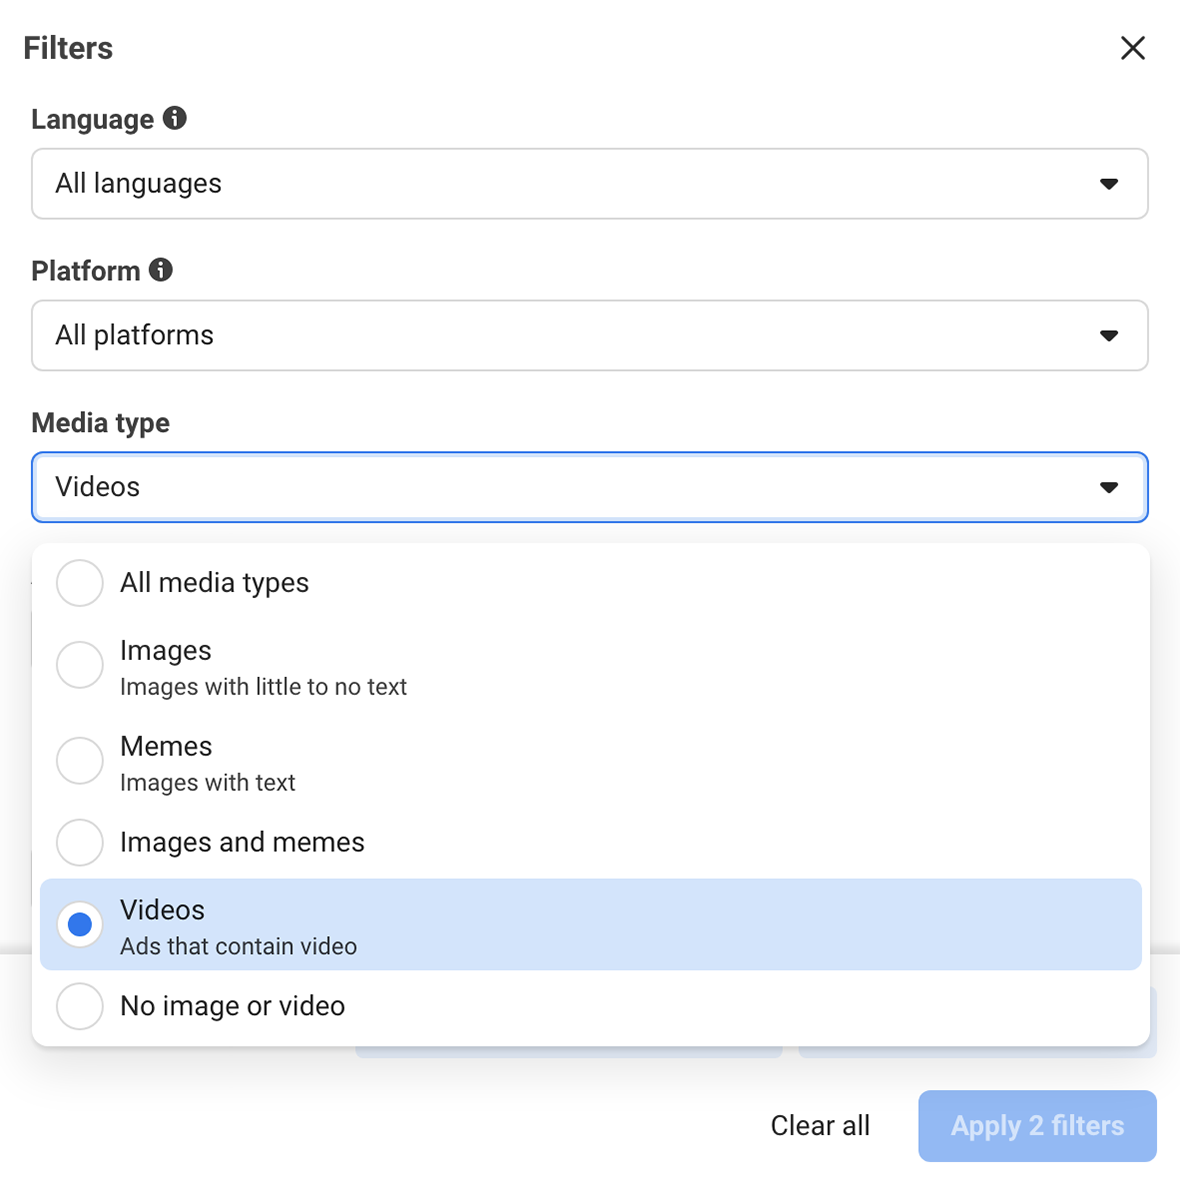The width and height of the screenshot is (1180, 1182).
Task: Click the Clear all button
Action: (x=820, y=1125)
